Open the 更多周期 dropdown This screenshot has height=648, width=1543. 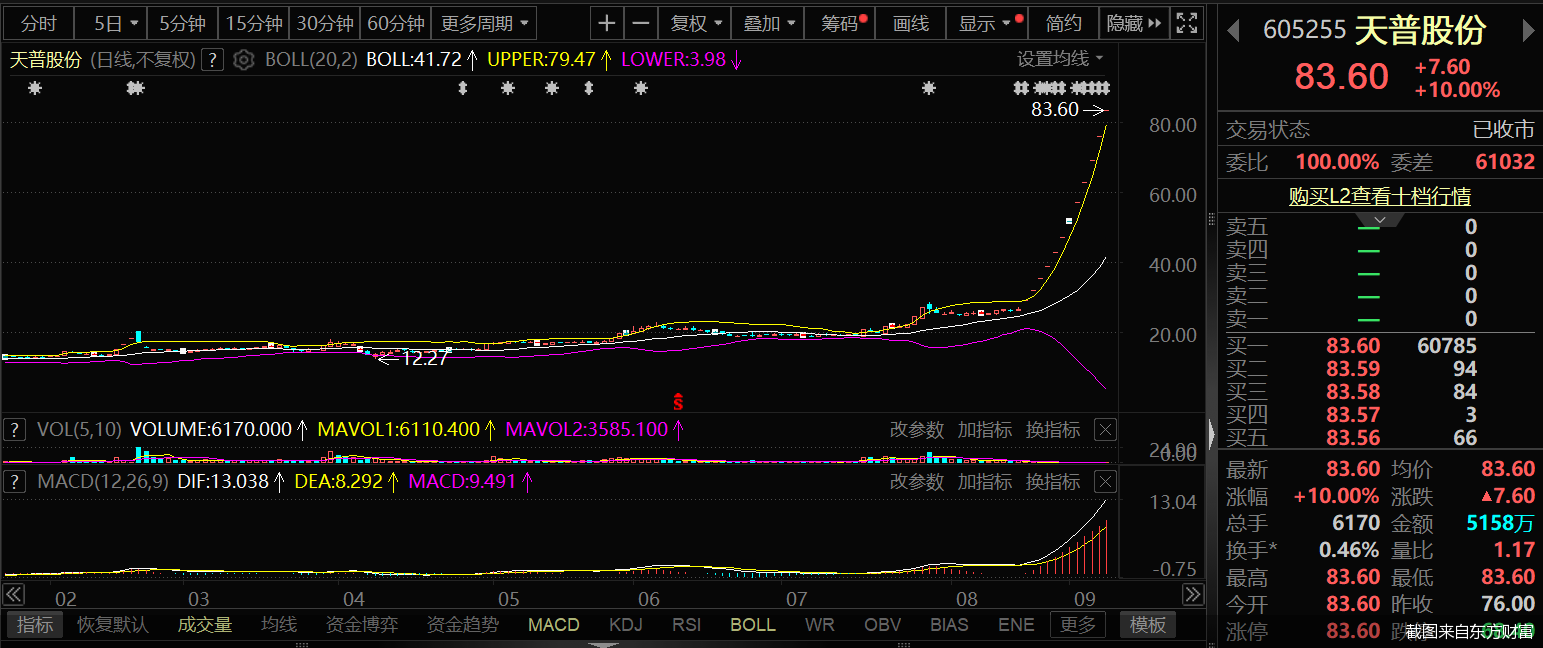[486, 23]
